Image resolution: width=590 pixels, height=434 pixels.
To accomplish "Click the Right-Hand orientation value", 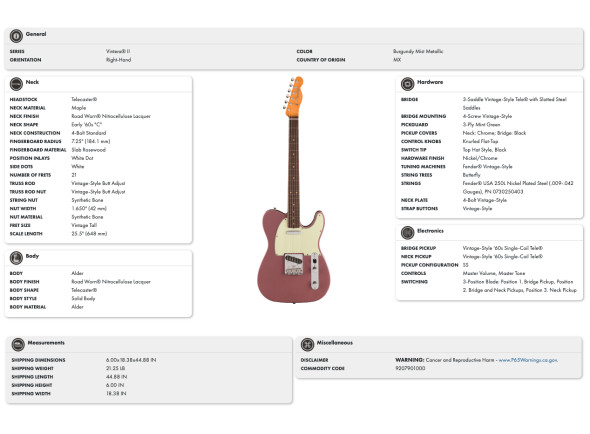I will point(119,59).
